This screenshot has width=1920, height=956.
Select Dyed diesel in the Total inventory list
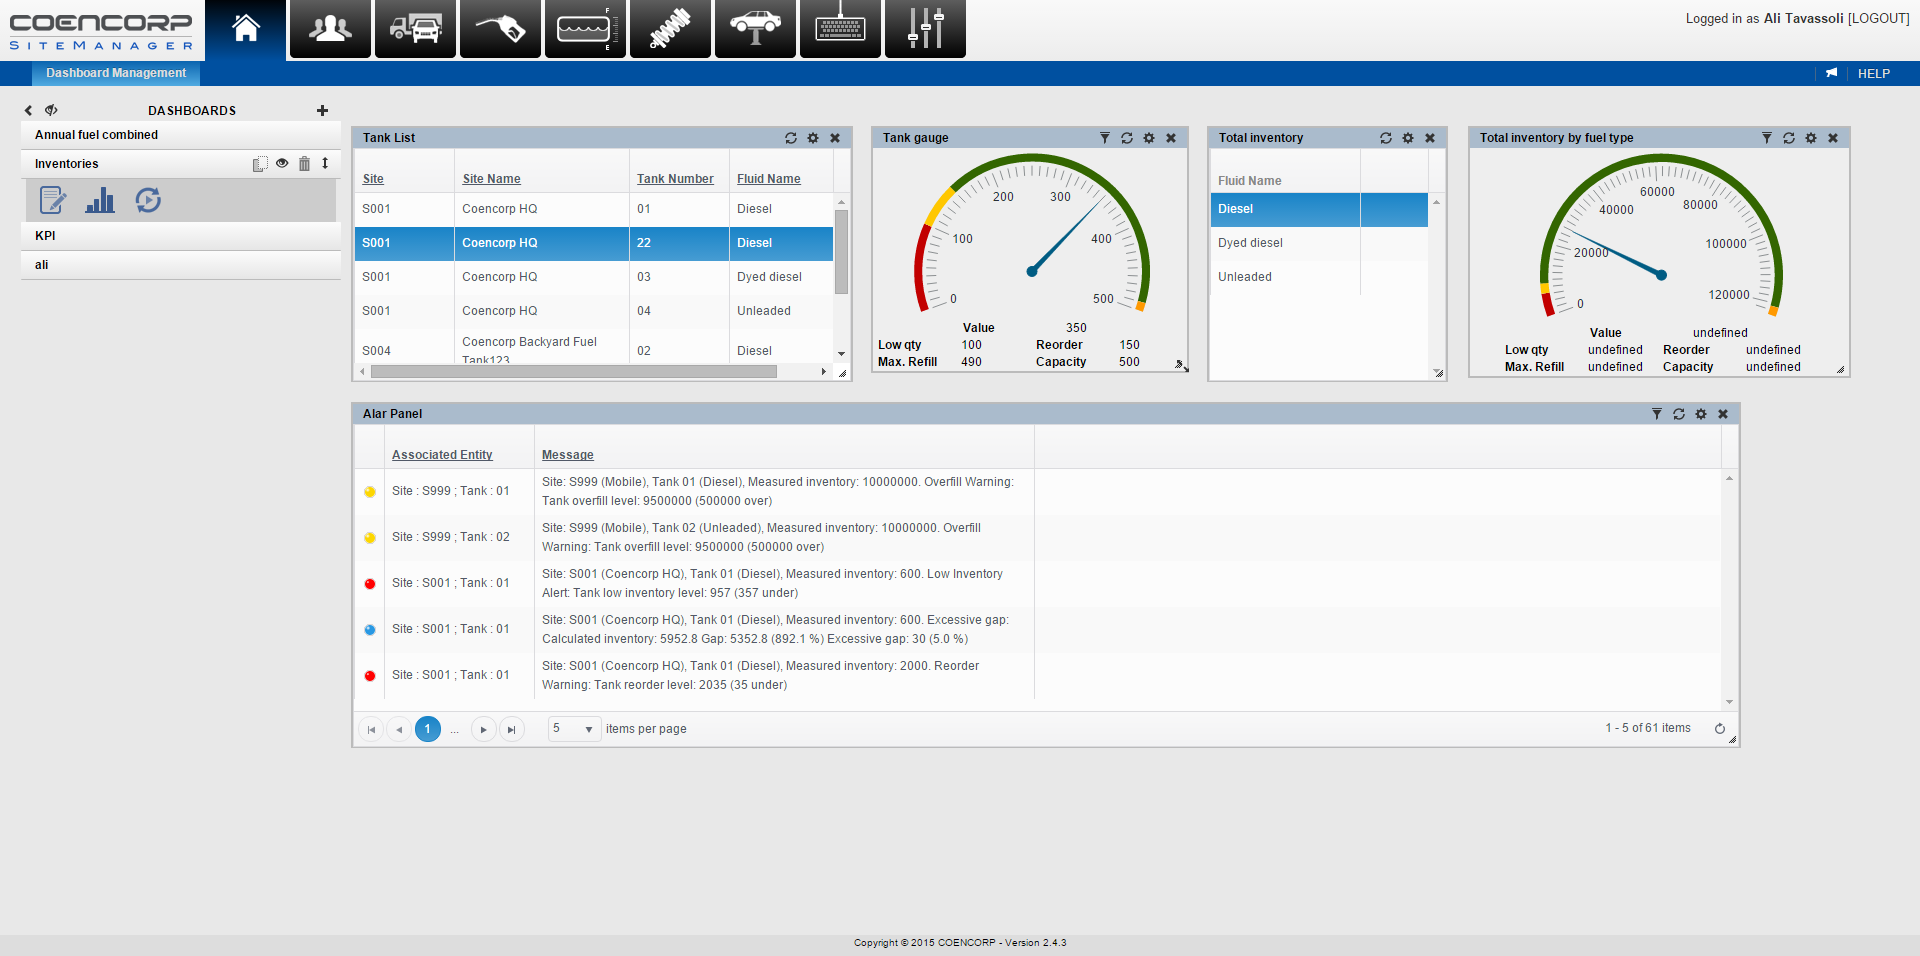point(1250,243)
